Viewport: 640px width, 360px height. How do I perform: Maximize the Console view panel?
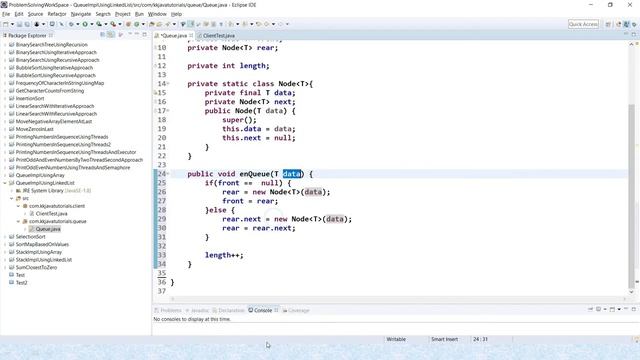click(634, 309)
